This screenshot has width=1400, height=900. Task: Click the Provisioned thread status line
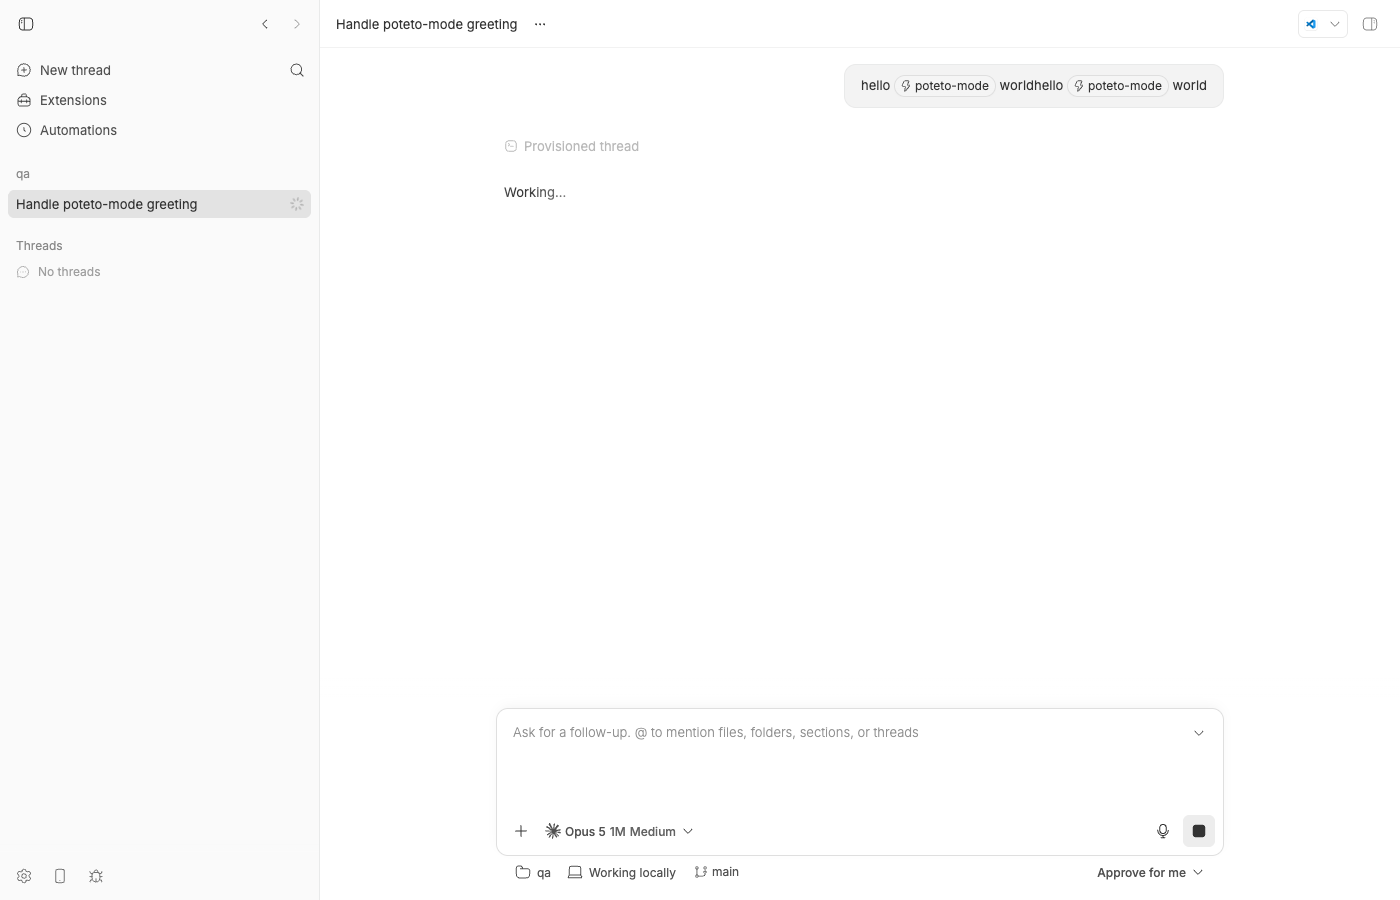pos(571,146)
